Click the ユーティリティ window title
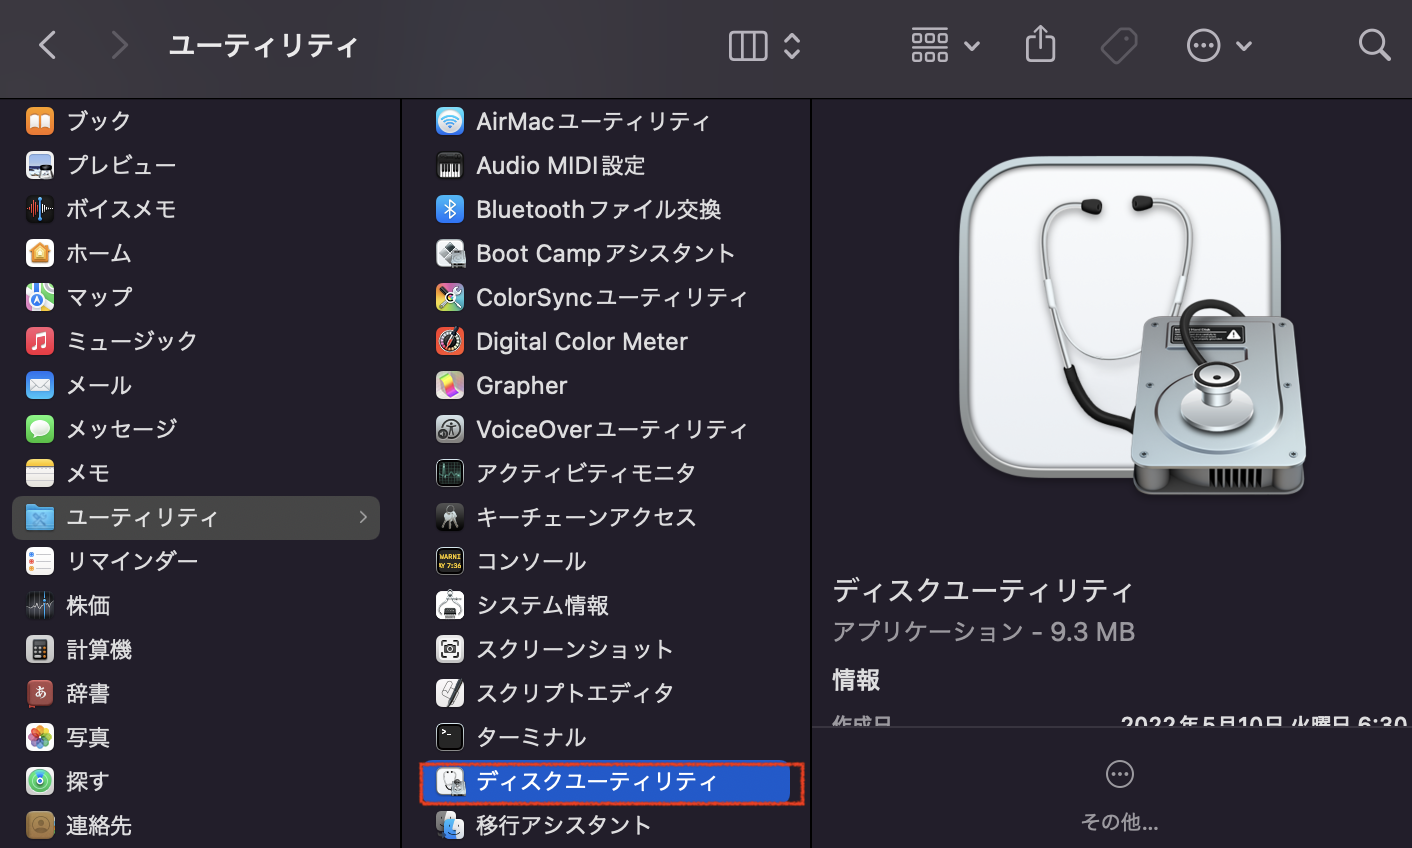This screenshot has width=1412, height=848. point(263,45)
